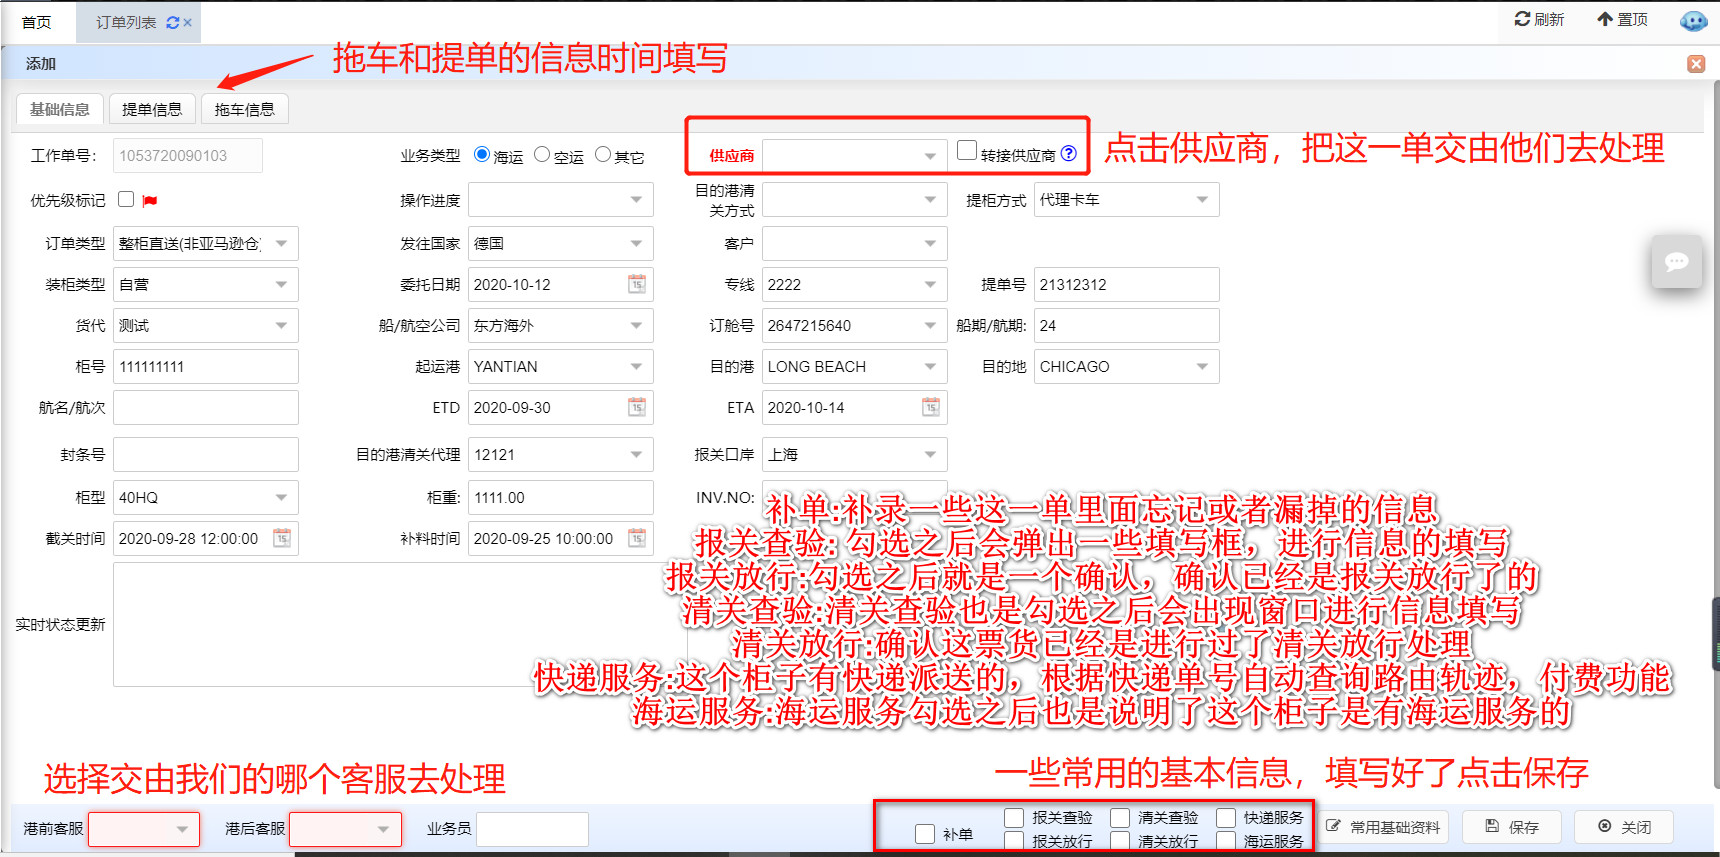Click the 转接供应商 help question icon

coord(1069,154)
